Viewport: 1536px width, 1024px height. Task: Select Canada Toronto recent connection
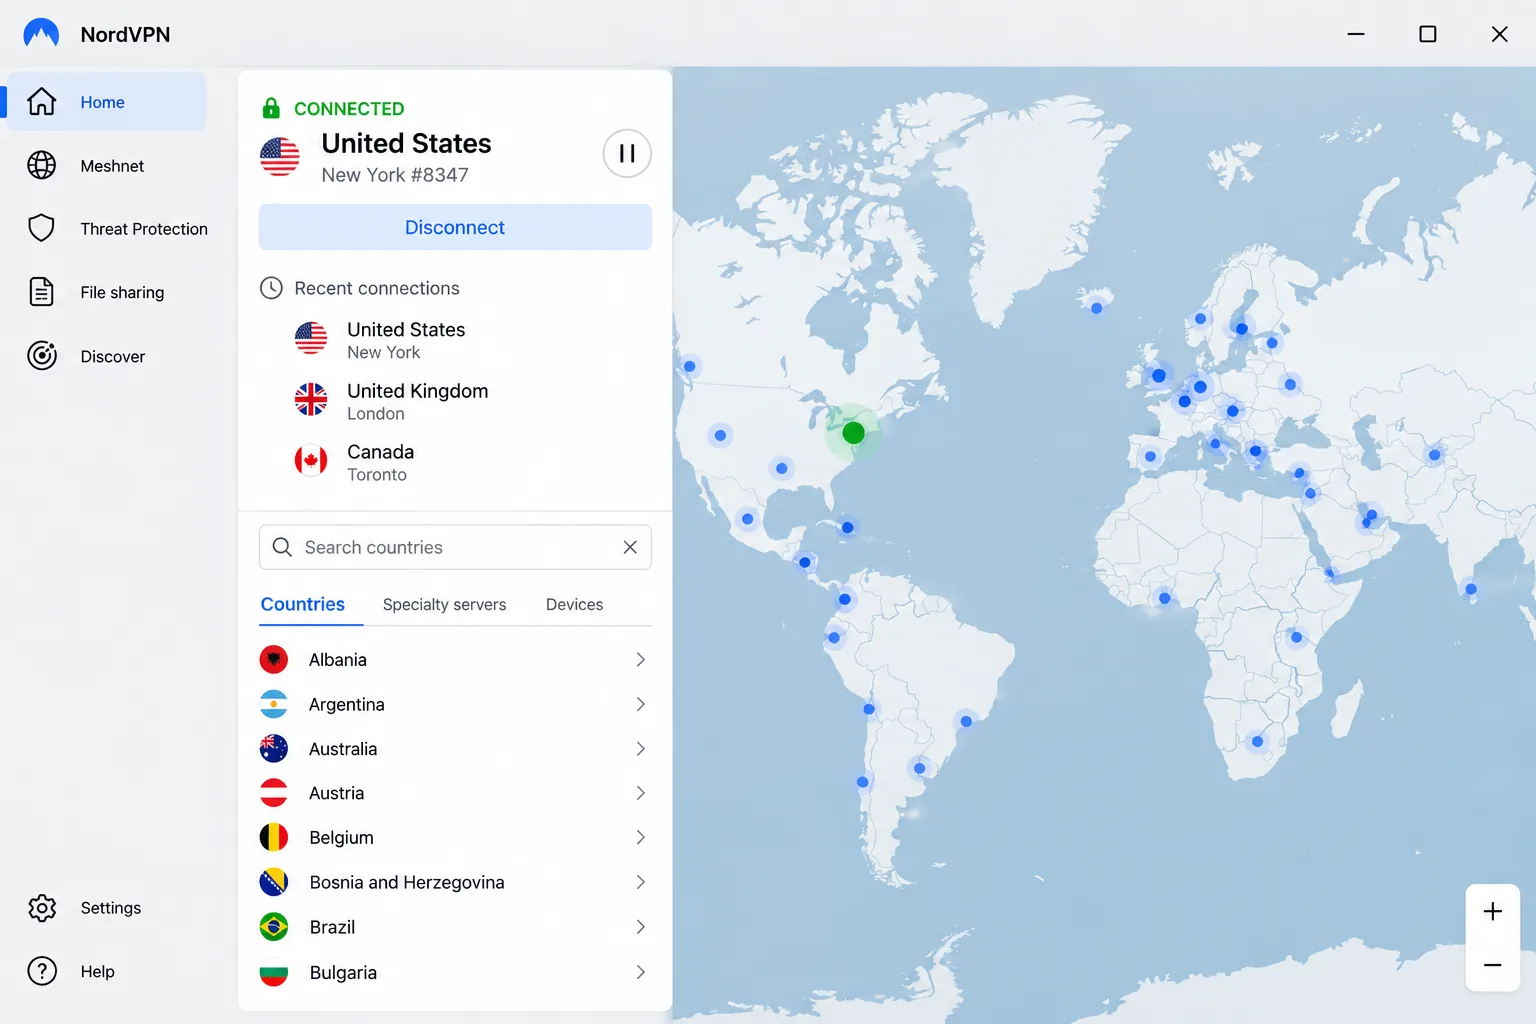tap(455, 461)
